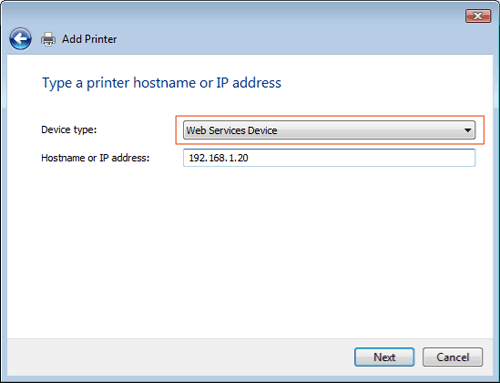Click the orange highlight border around dropdown
This screenshot has height=383, width=500.
click(330, 116)
